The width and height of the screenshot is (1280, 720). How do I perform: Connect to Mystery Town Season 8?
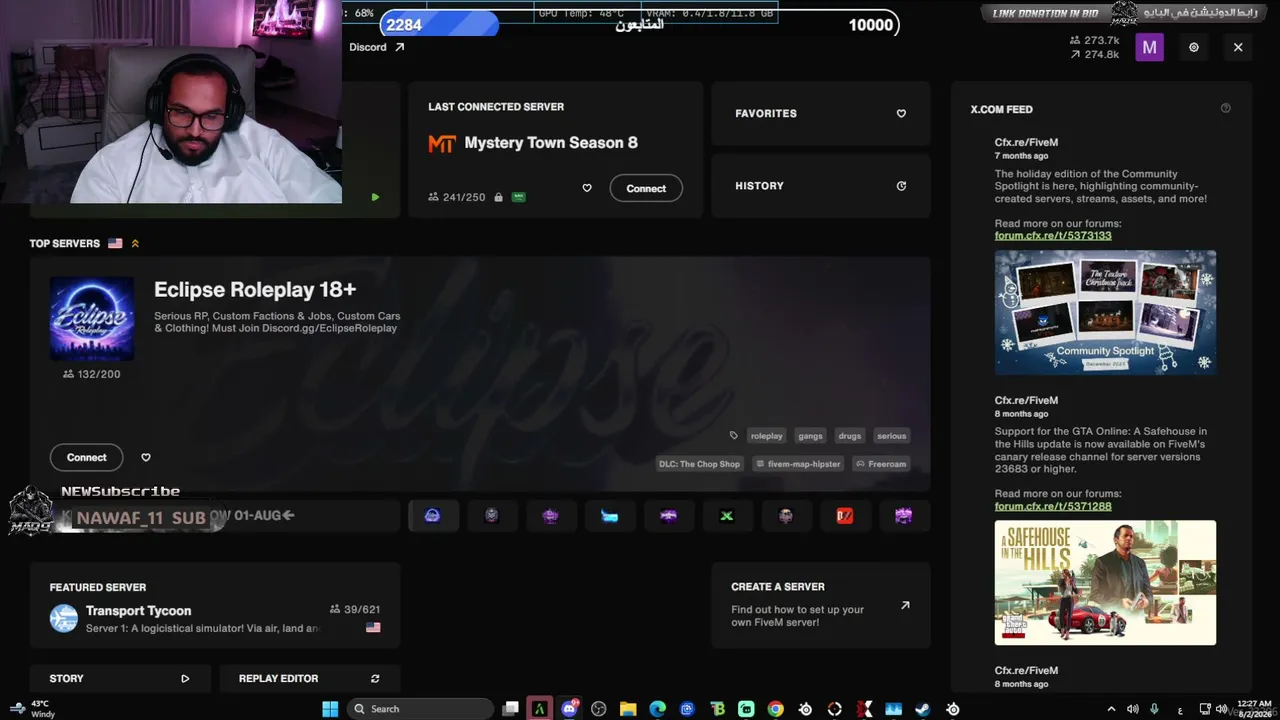(646, 188)
